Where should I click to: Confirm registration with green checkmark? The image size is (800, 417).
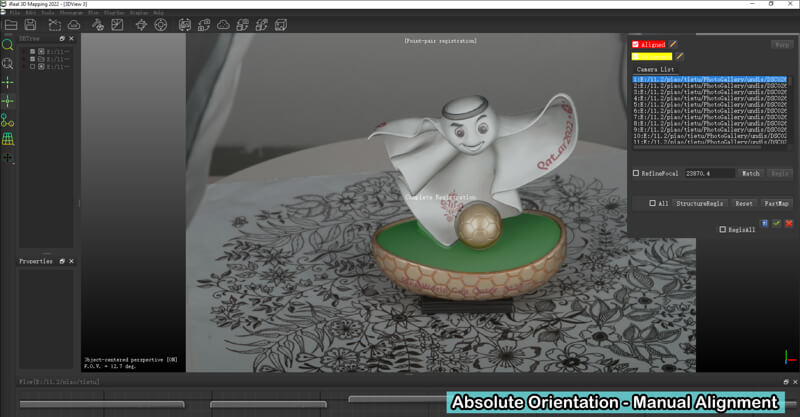pos(777,224)
